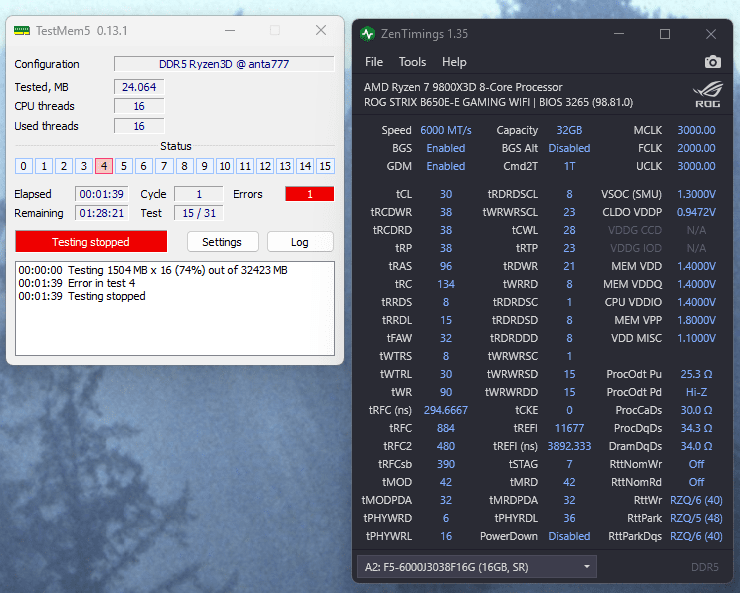Close the ZenTimings window
Image resolution: width=740 pixels, height=593 pixels.
(x=711, y=34)
